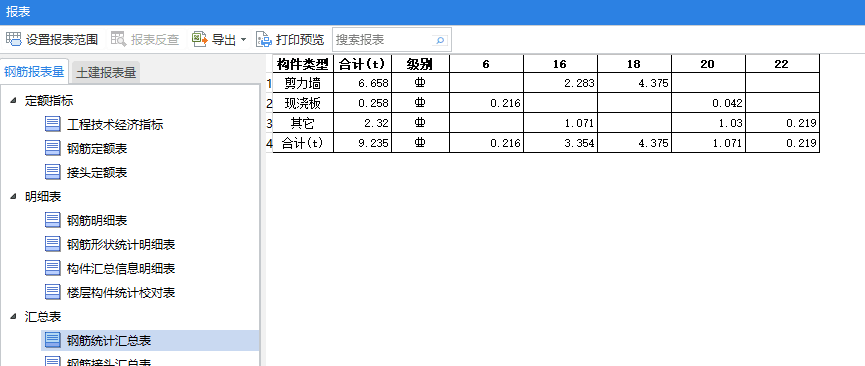Click report icon beside 钢筋明细表
Viewport: 865px width, 366px height.
click(x=53, y=220)
